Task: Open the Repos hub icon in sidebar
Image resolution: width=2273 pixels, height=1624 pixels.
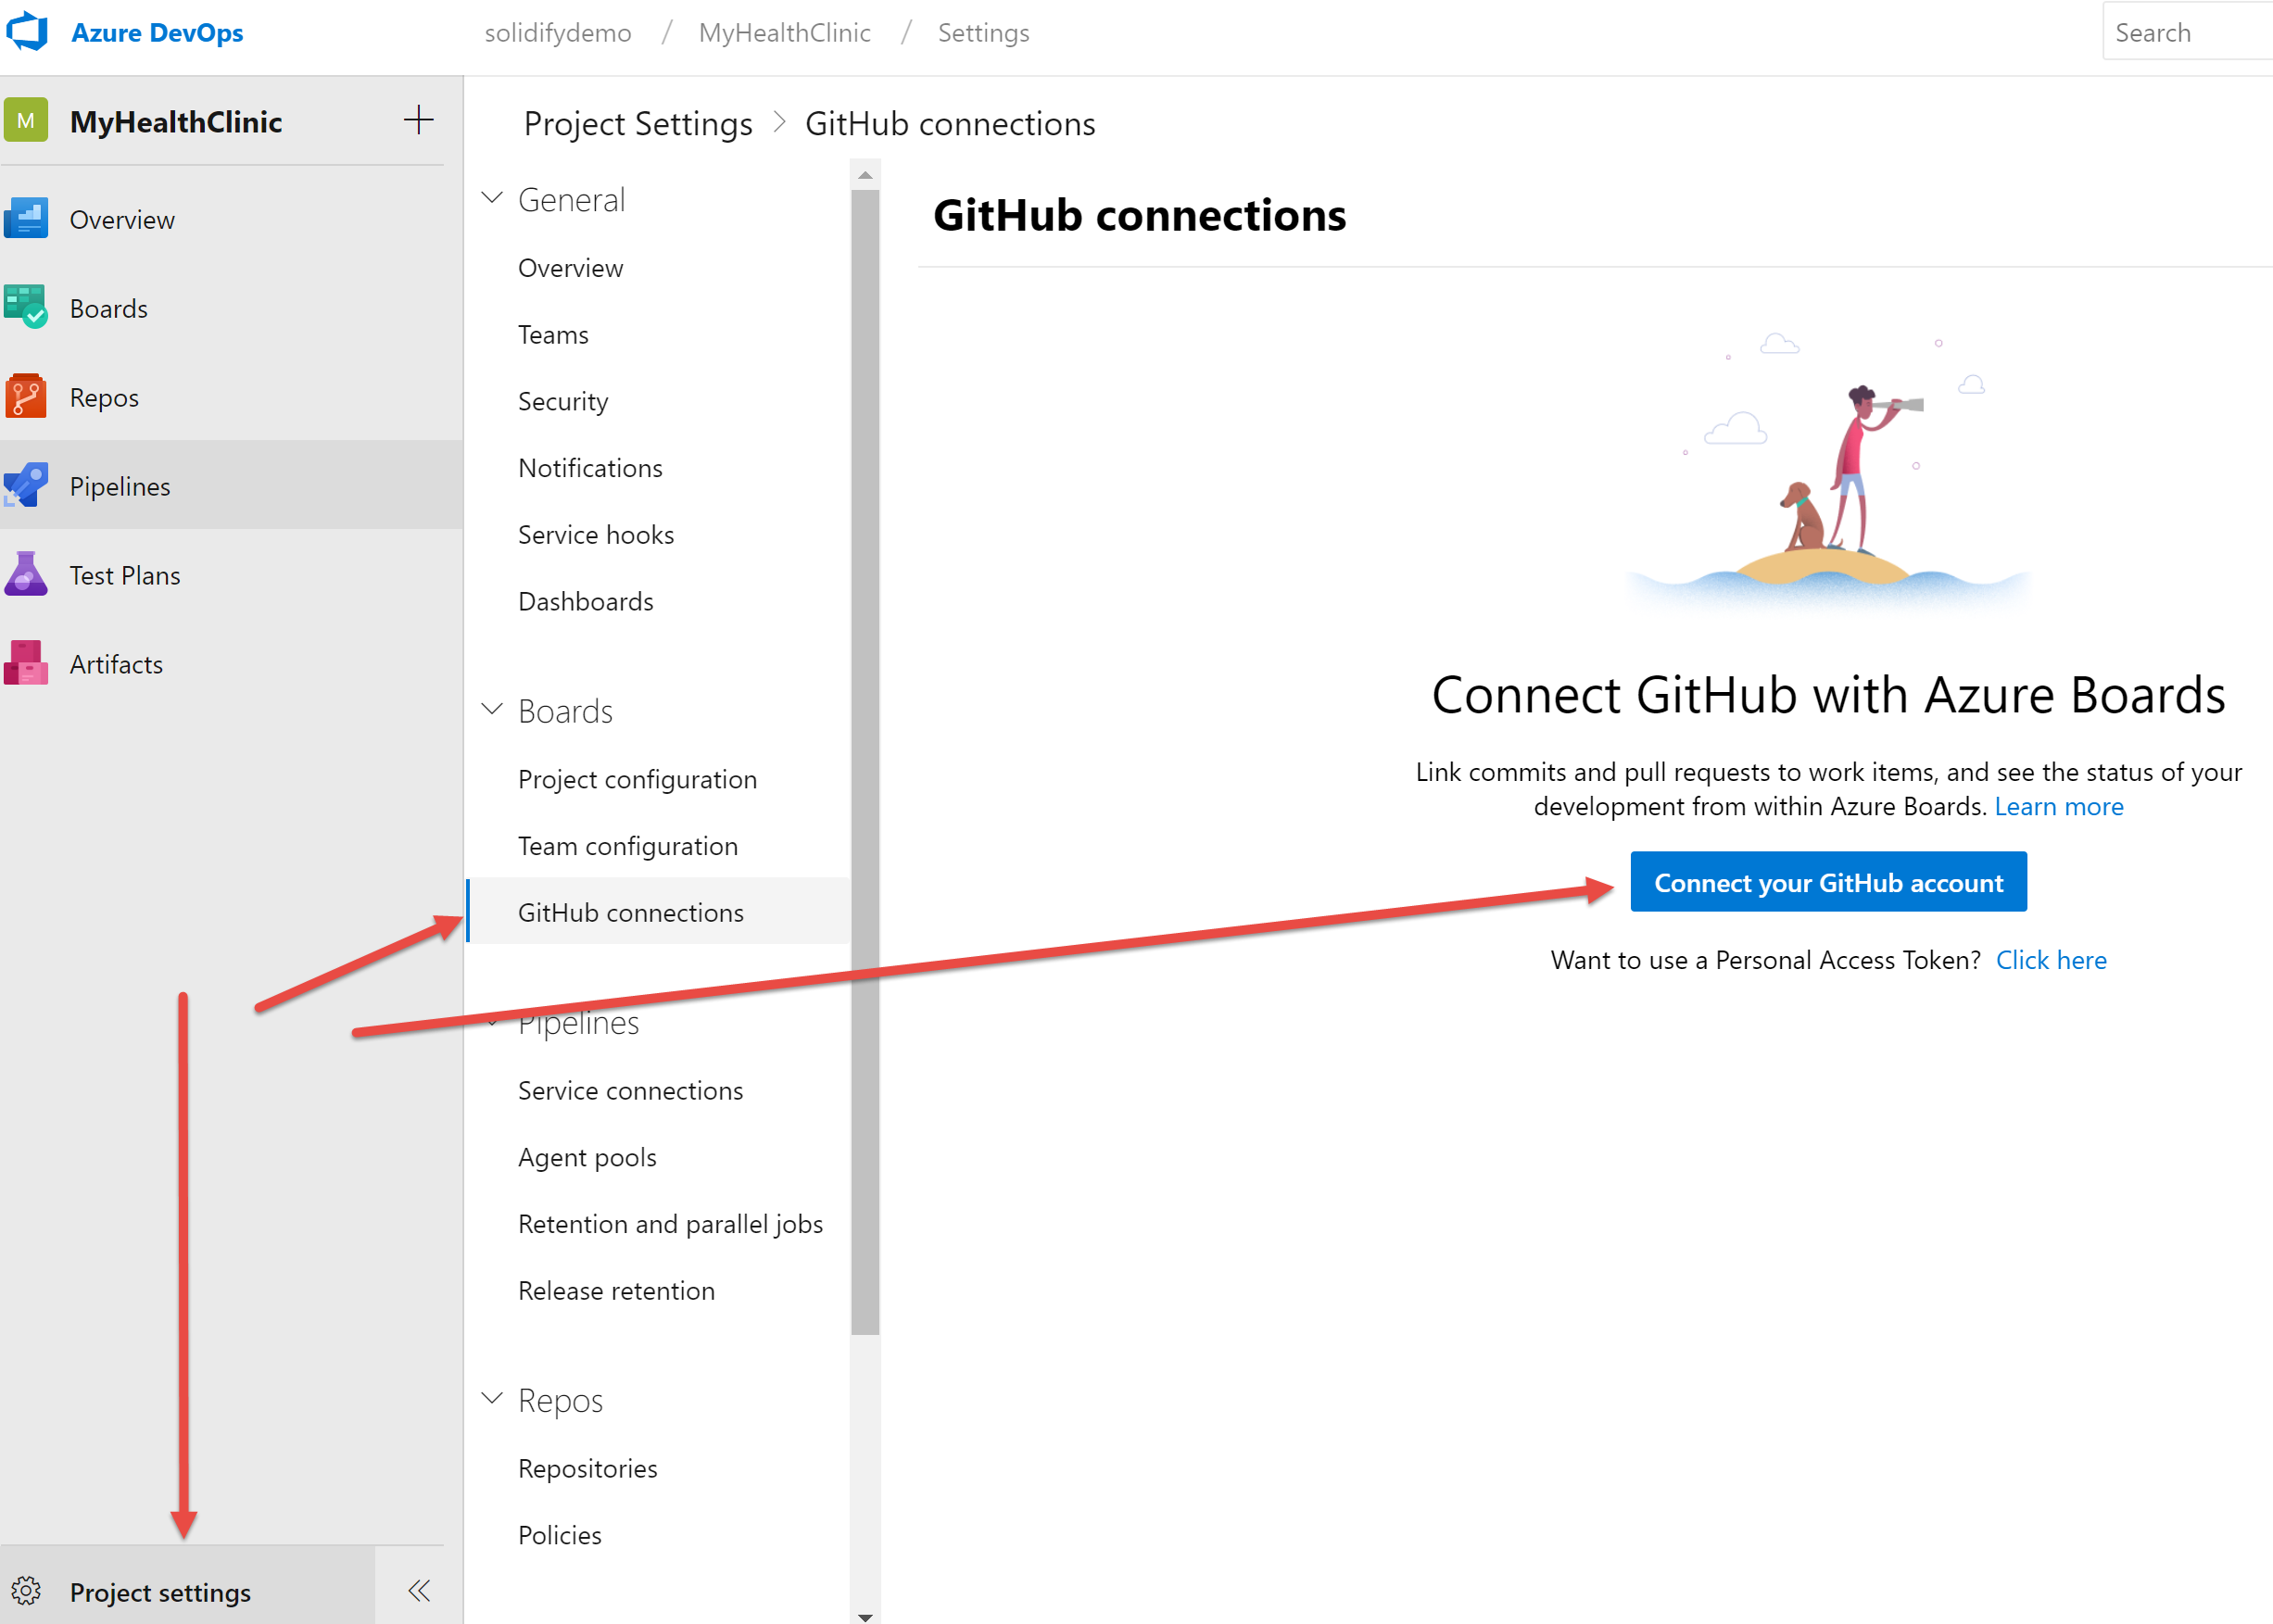Action: click(26, 397)
